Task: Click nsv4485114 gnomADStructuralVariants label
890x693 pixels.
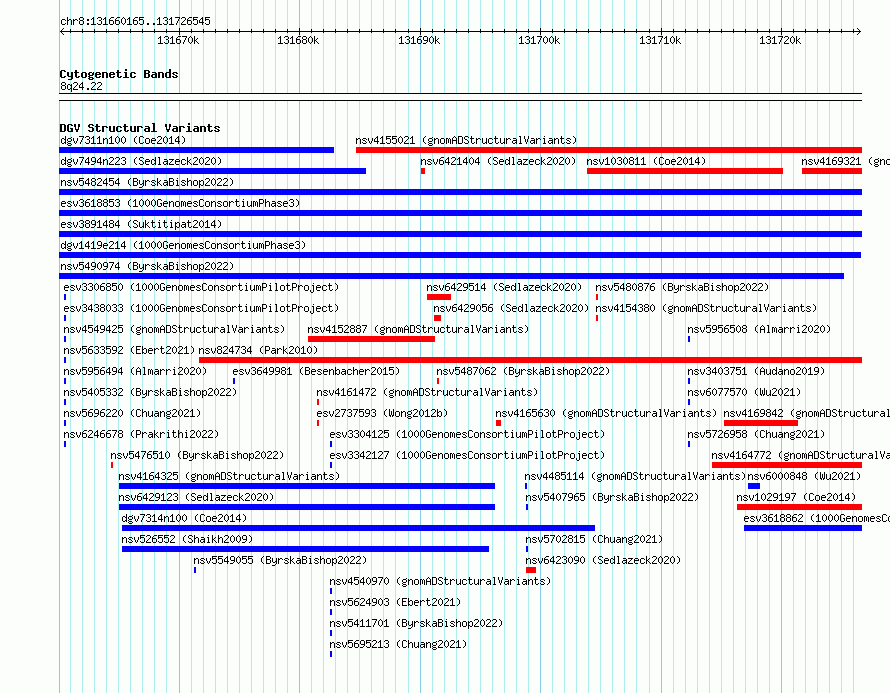Action: [x=635, y=476]
